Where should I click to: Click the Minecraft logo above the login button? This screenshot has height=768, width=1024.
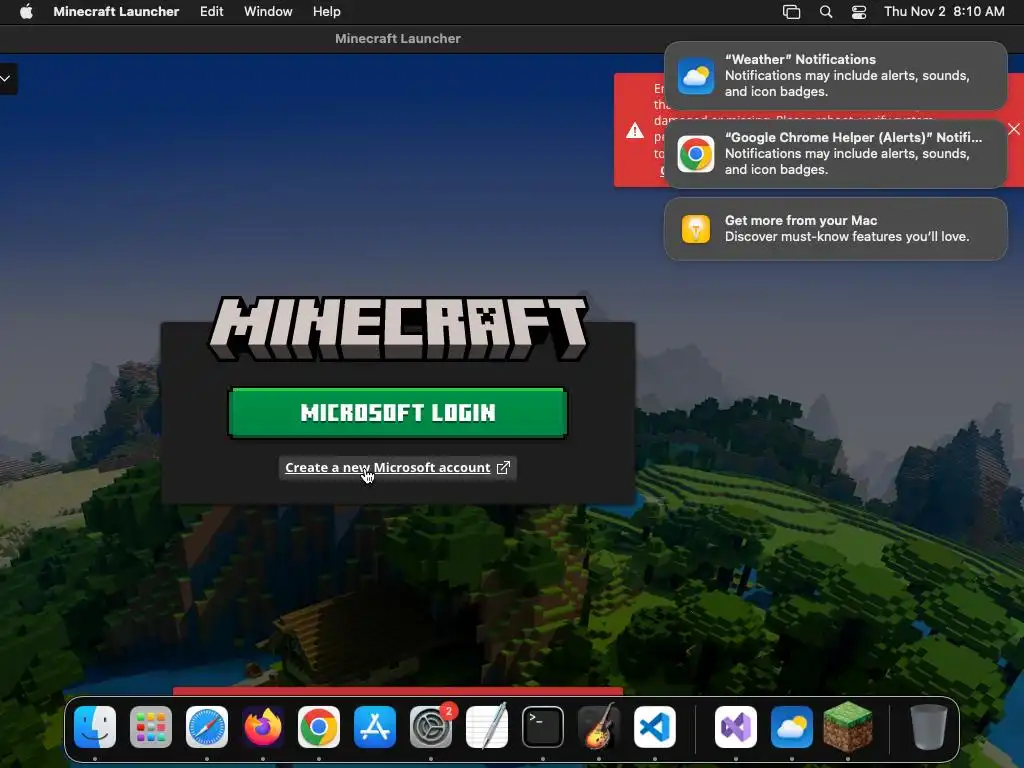point(398,328)
